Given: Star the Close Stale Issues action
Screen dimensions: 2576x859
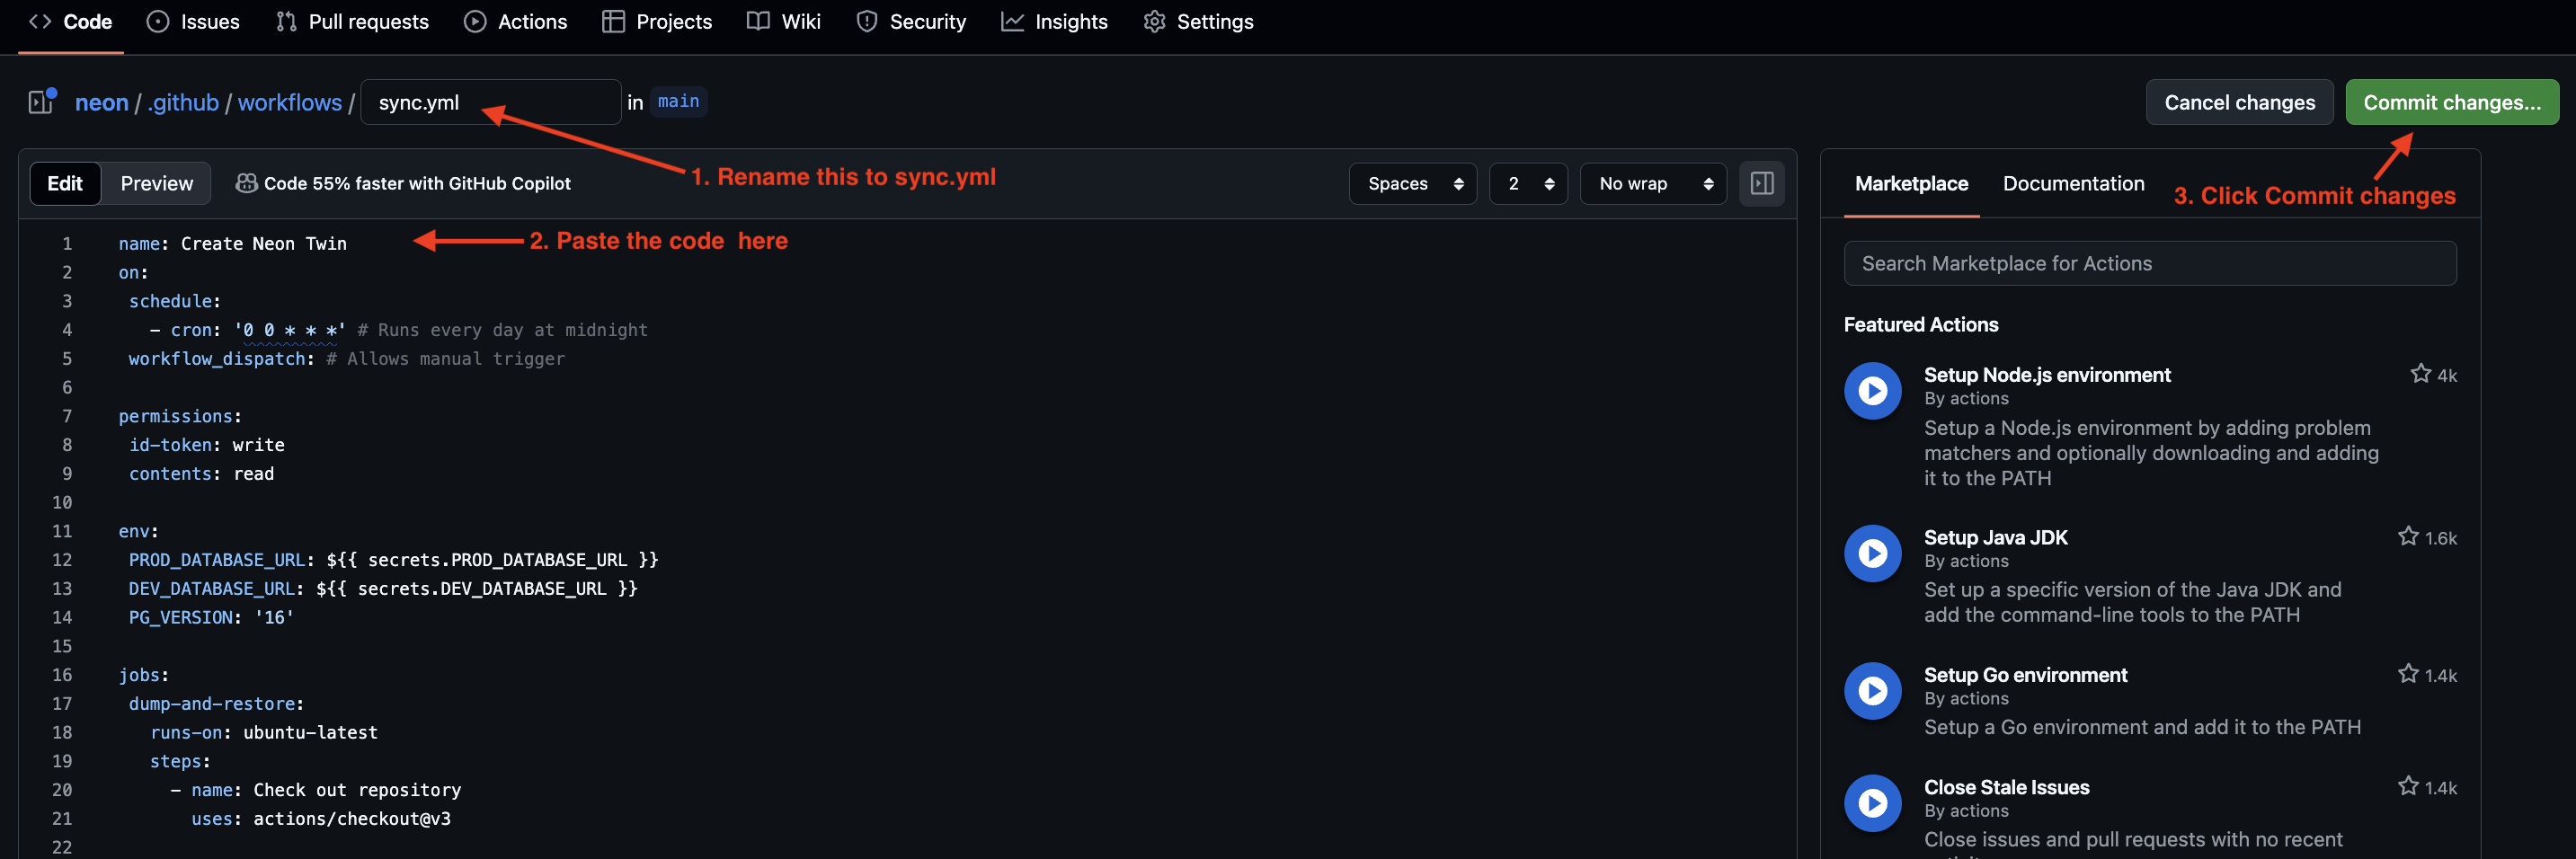Looking at the screenshot, I should pyautogui.click(x=2407, y=786).
